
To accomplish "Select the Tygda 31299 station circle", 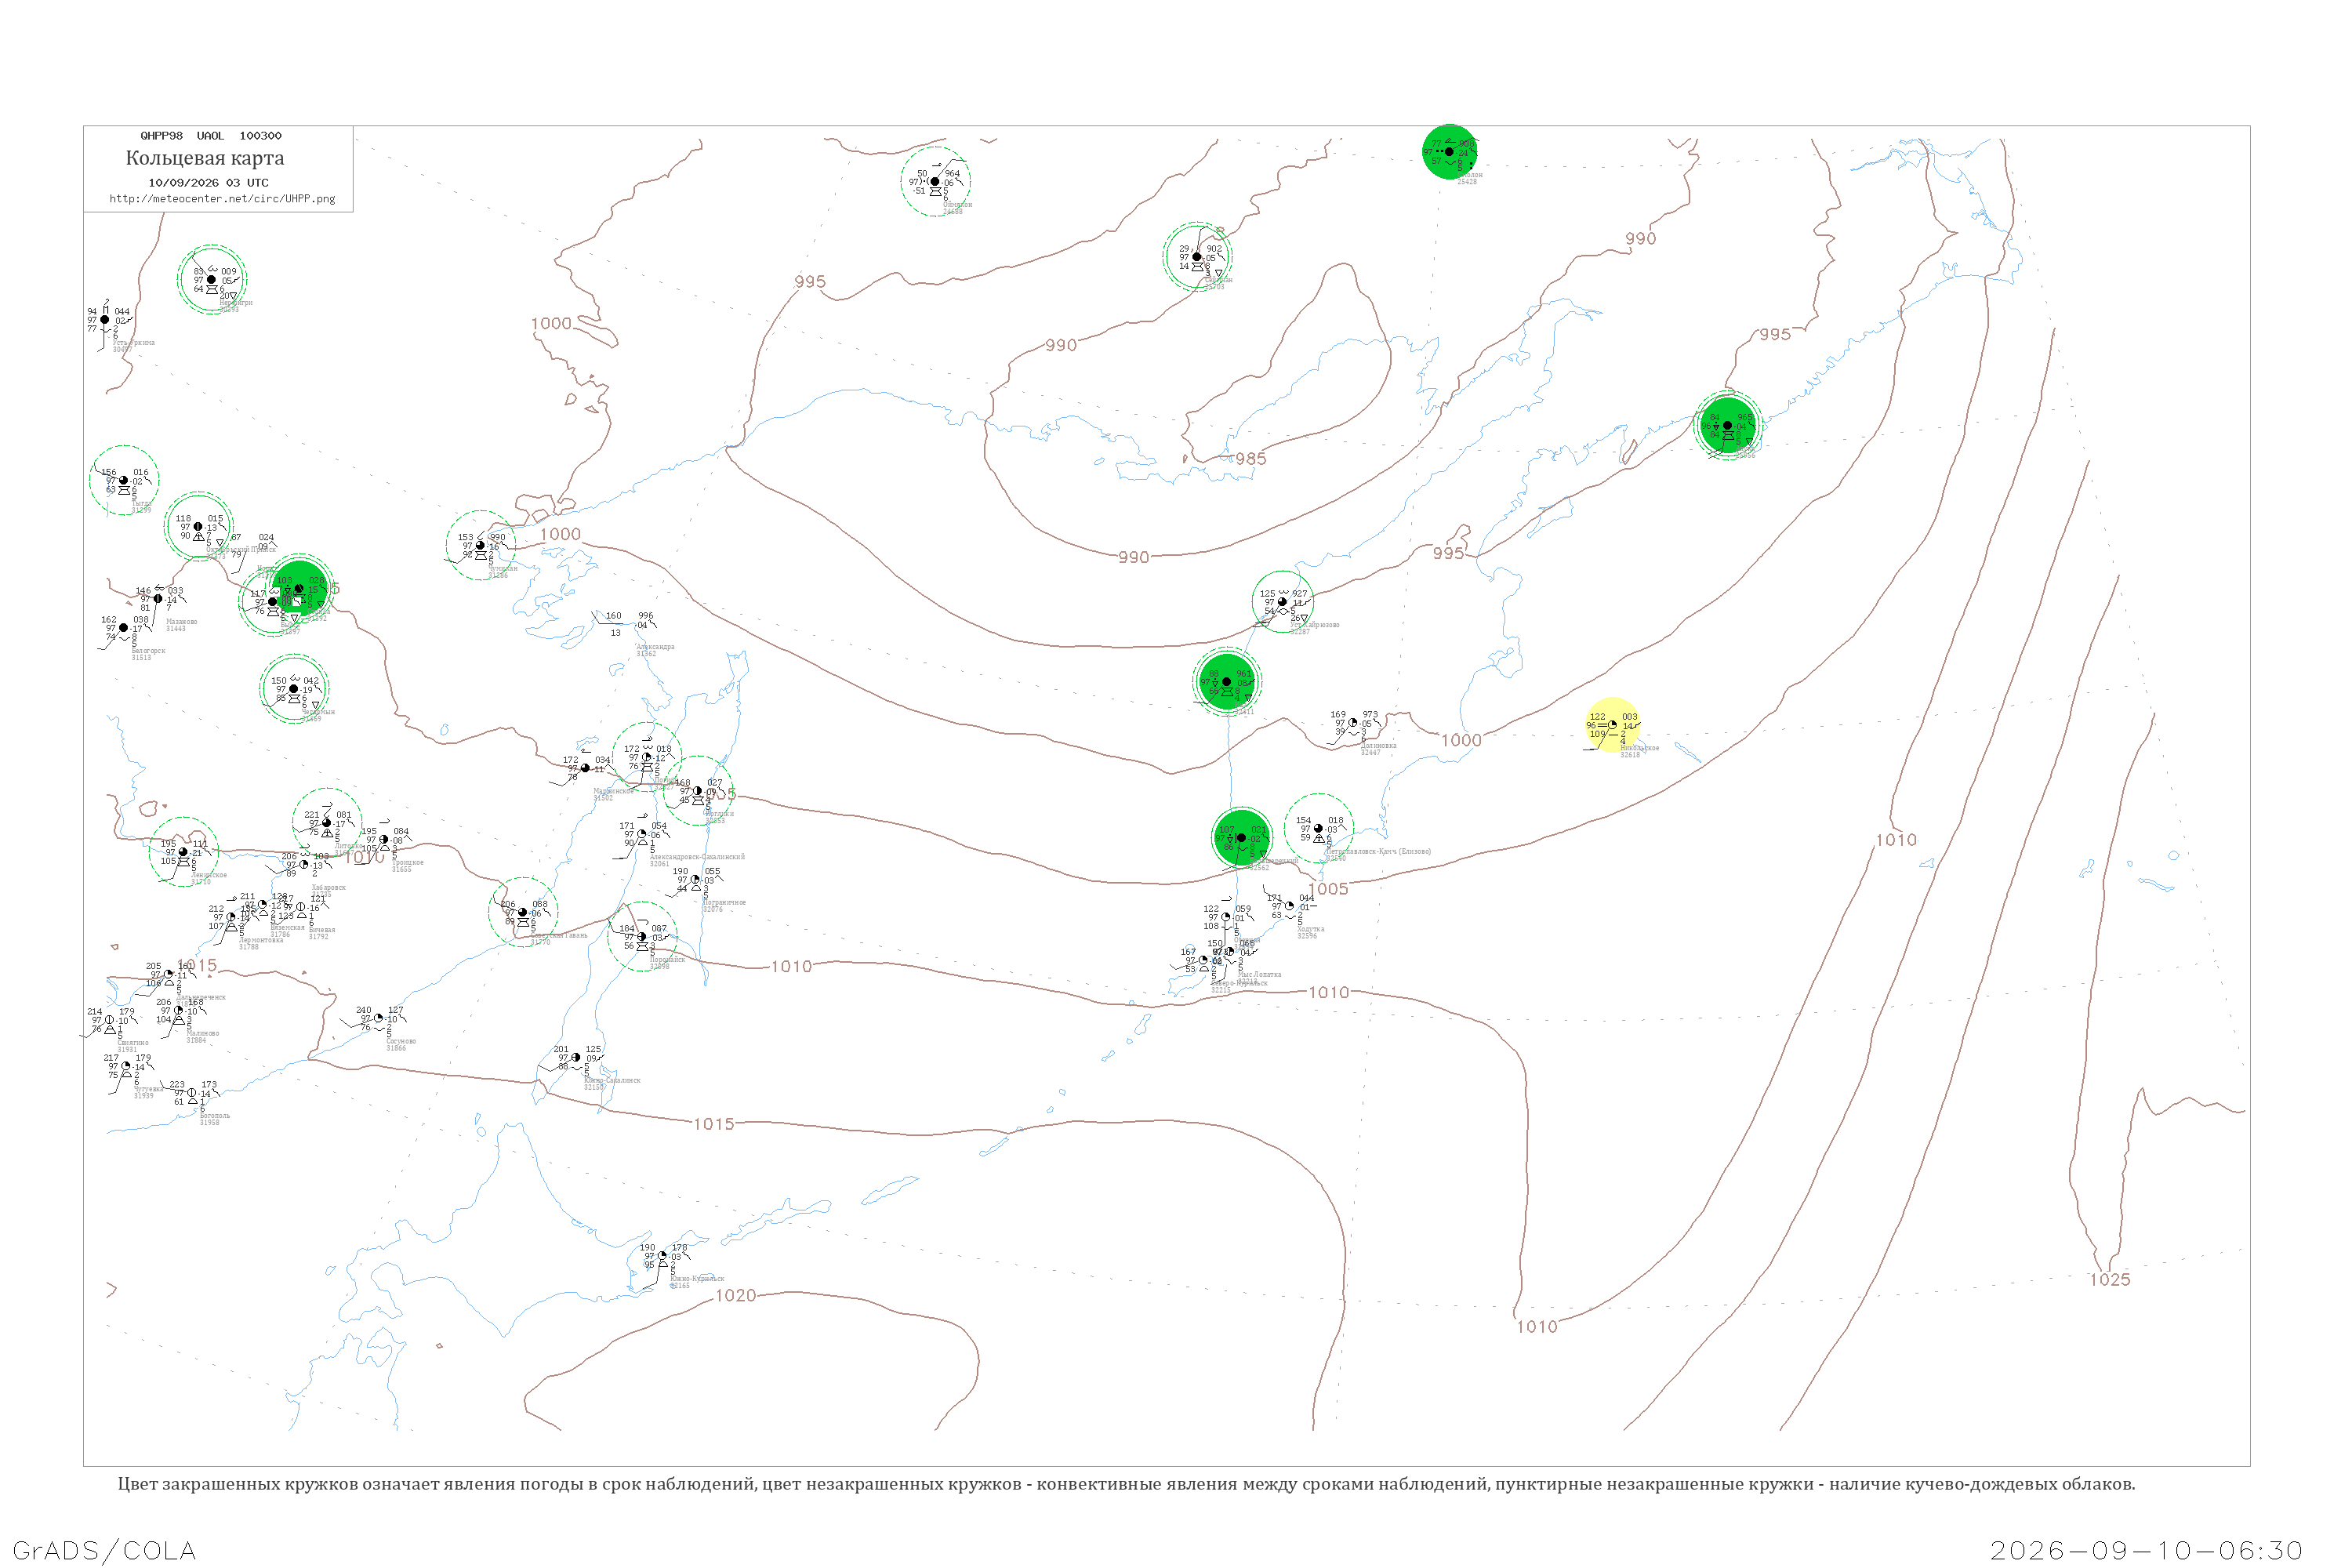I will pyautogui.click(x=124, y=480).
